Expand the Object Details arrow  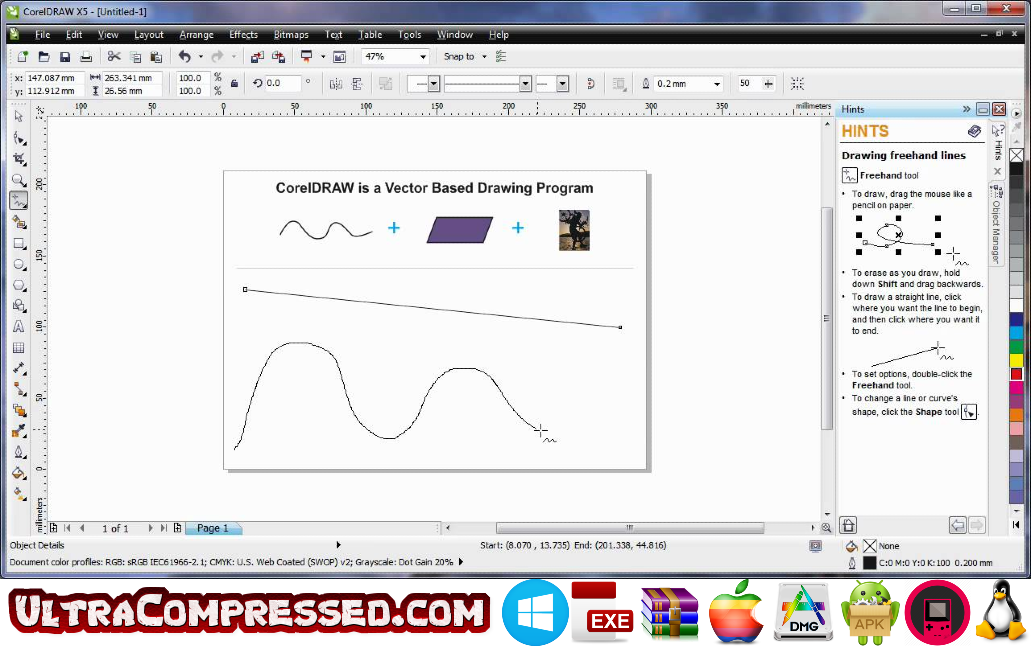click(x=339, y=545)
